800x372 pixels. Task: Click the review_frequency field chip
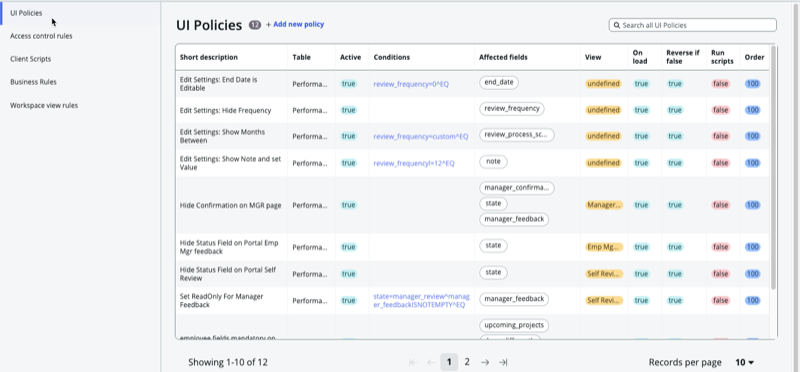[512, 109]
